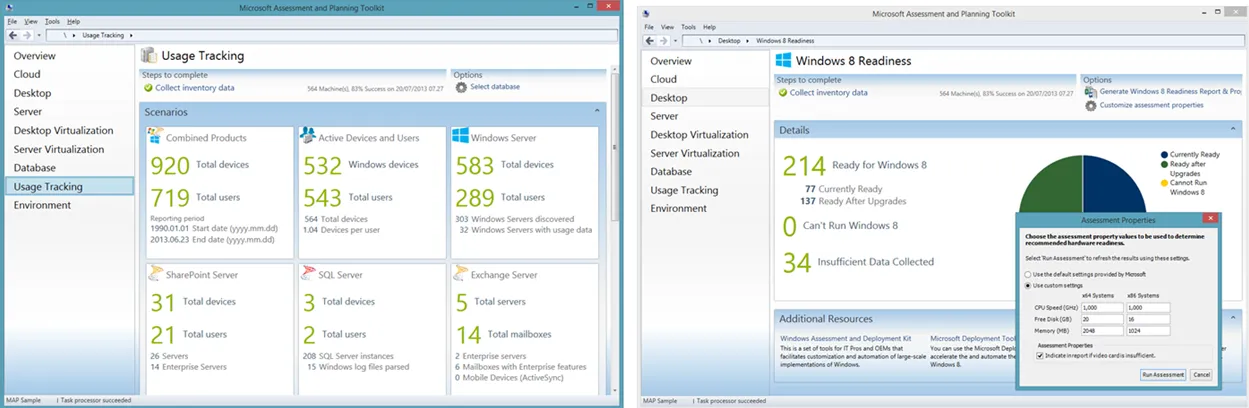Click the dark blue pie chart slice
The image size is (1249, 408).
1115,185
